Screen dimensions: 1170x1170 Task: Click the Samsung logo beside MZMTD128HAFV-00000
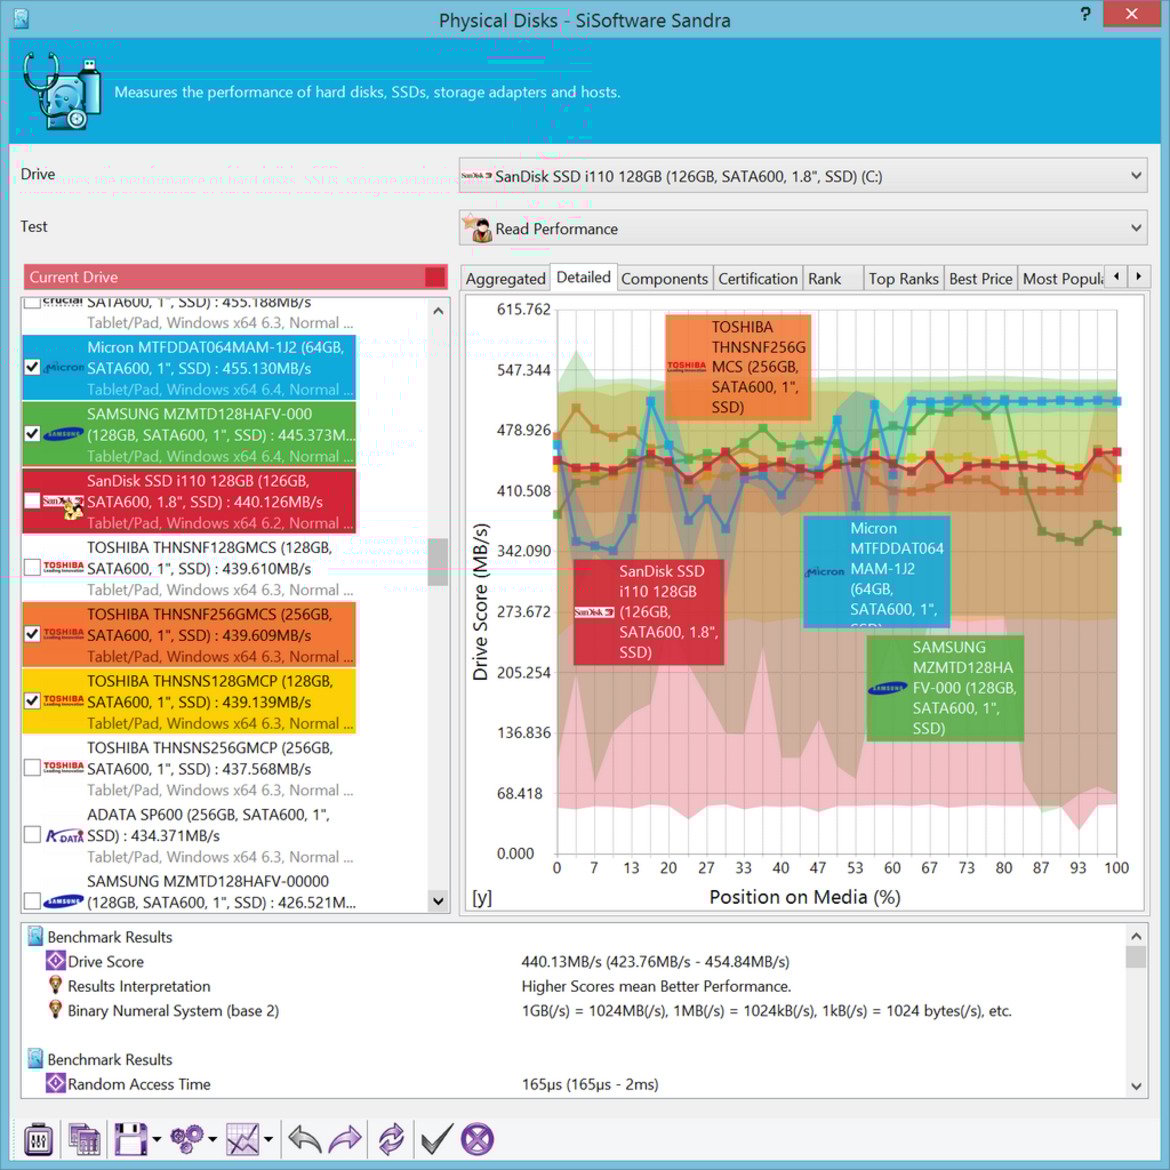pyautogui.click(x=64, y=901)
